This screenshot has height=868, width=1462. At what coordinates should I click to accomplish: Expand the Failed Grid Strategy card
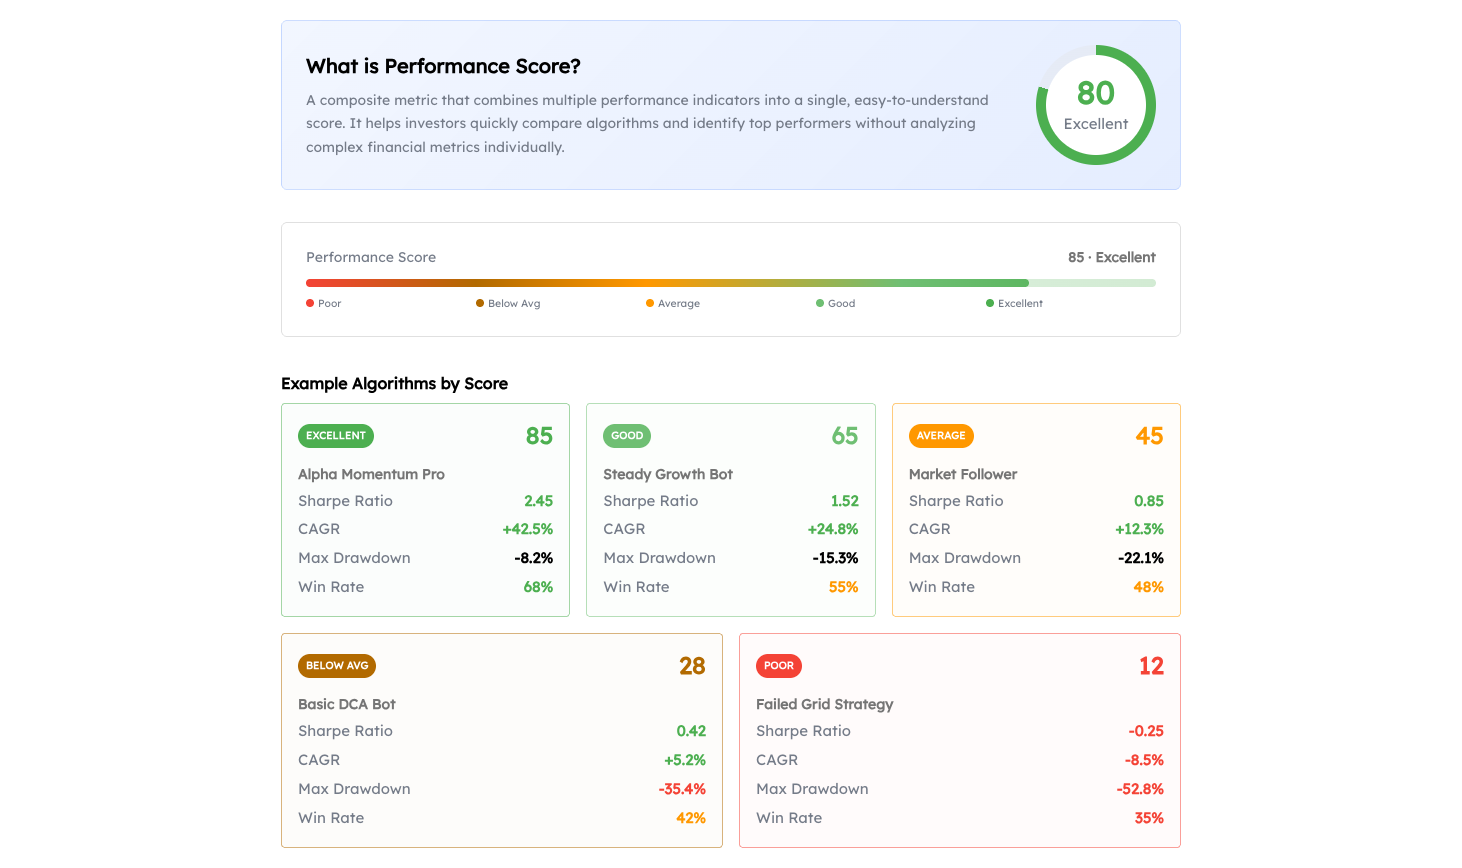click(959, 740)
